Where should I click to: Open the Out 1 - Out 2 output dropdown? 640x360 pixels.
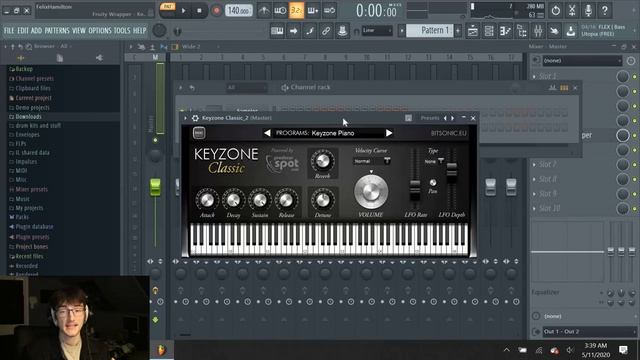[x=588, y=331]
